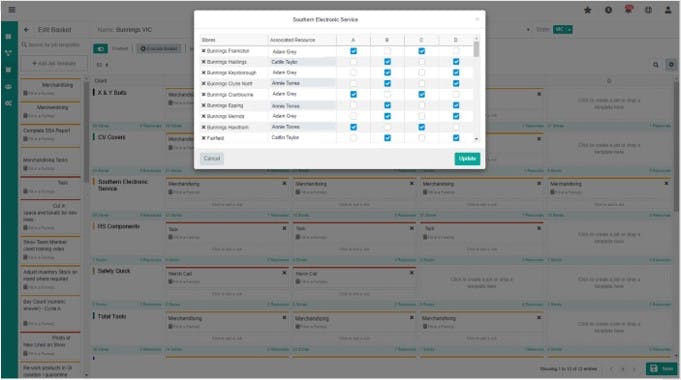This screenshot has width=681, height=380.
Task: Remove Bunnings Hawthorn store row
Action: [203, 127]
